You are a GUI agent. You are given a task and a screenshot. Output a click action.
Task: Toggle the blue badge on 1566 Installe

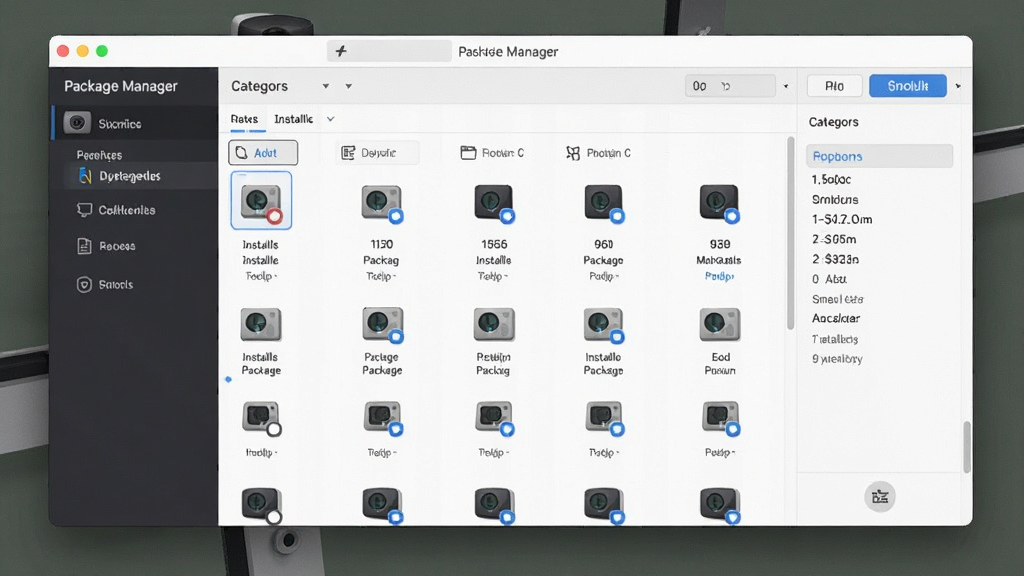(507, 216)
